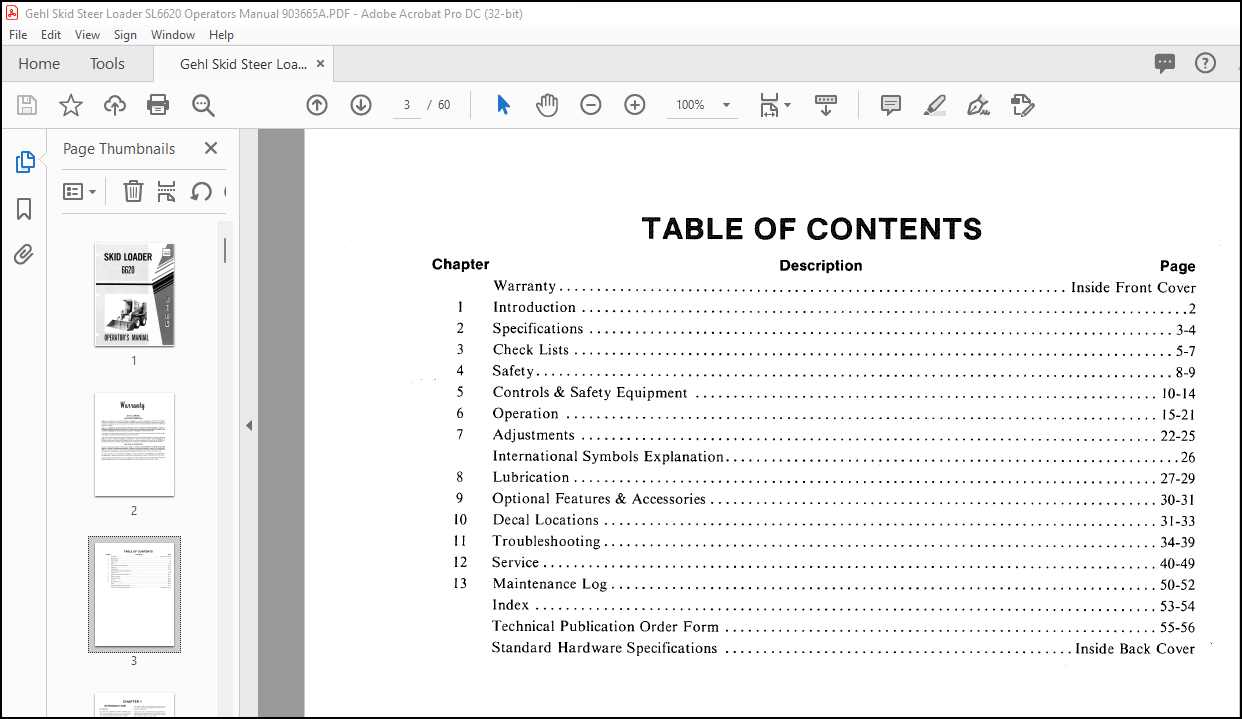
Task: Click the Introduction contents entry
Action: (x=534, y=308)
